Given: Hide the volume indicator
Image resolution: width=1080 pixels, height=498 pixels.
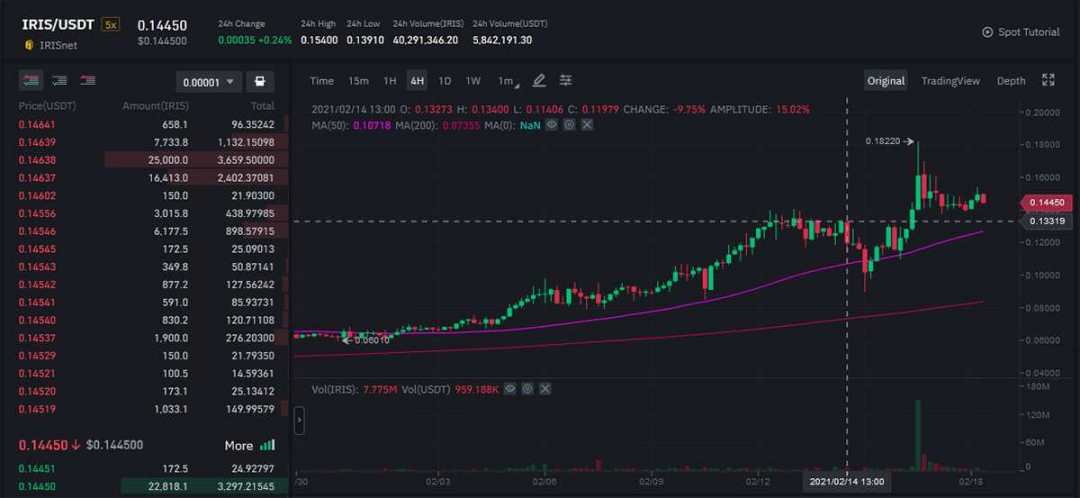Looking at the screenshot, I should click(x=510, y=387).
